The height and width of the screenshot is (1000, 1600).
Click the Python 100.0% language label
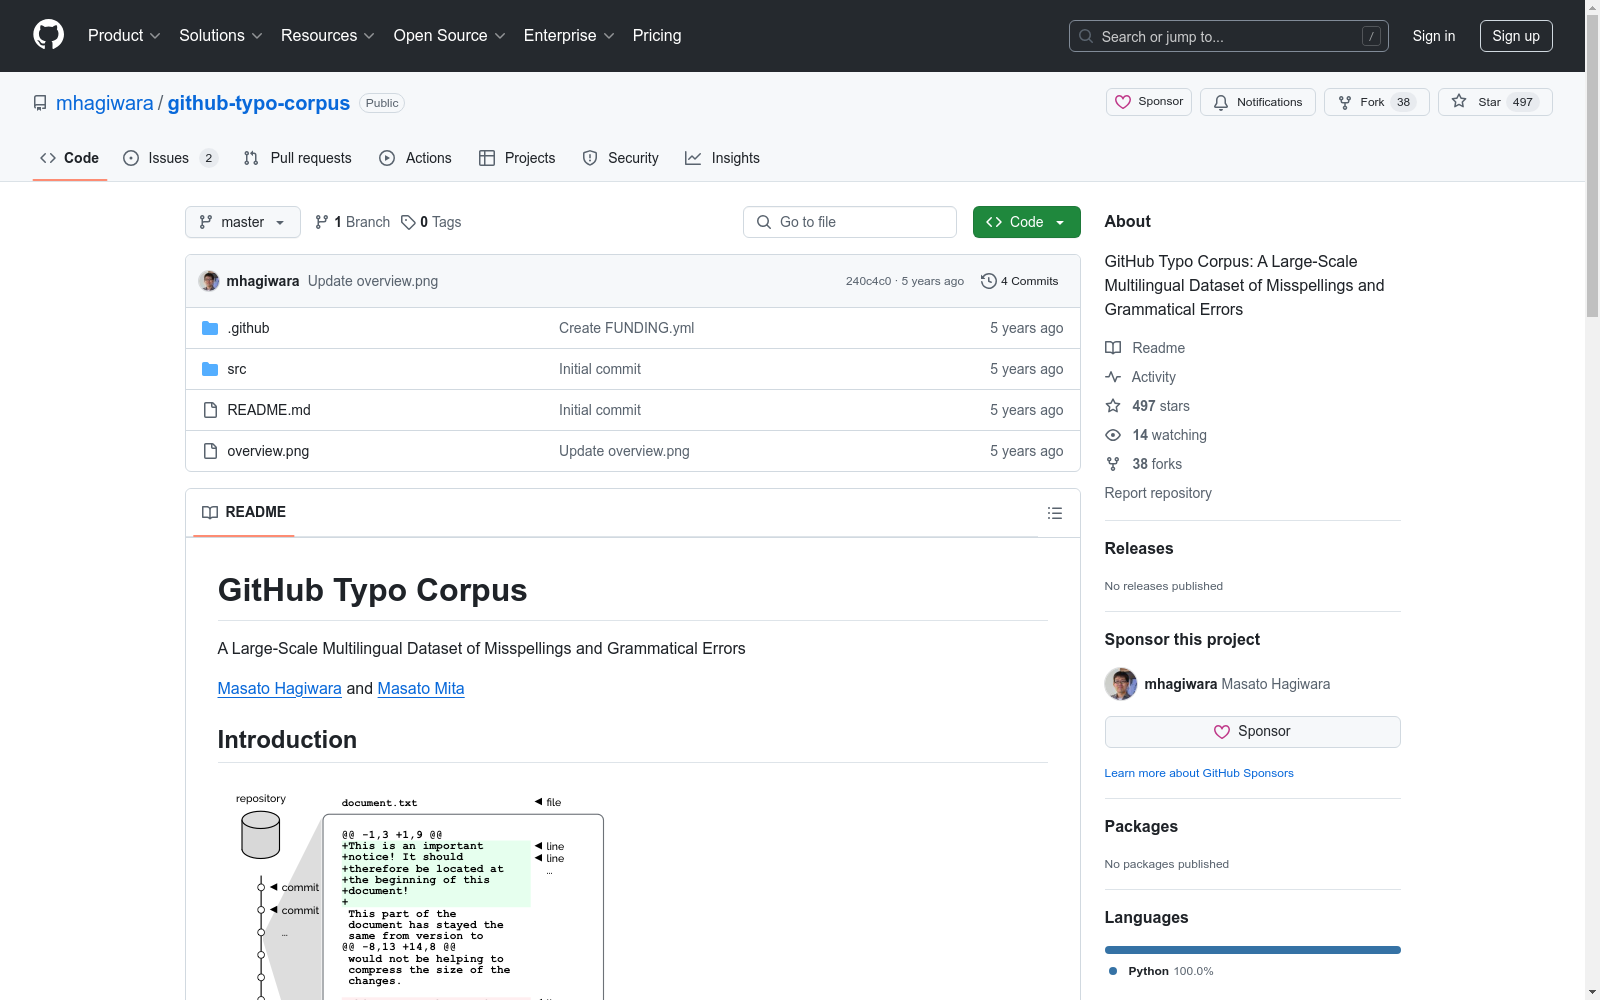(x=1161, y=971)
